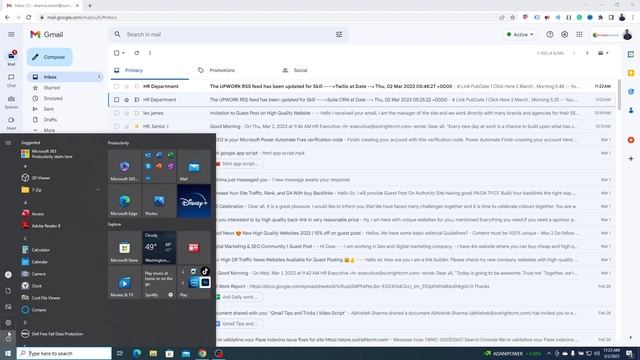Open Chrome from the taskbar
The width and height of the screenshot is (640, 360).
point(202,353)
